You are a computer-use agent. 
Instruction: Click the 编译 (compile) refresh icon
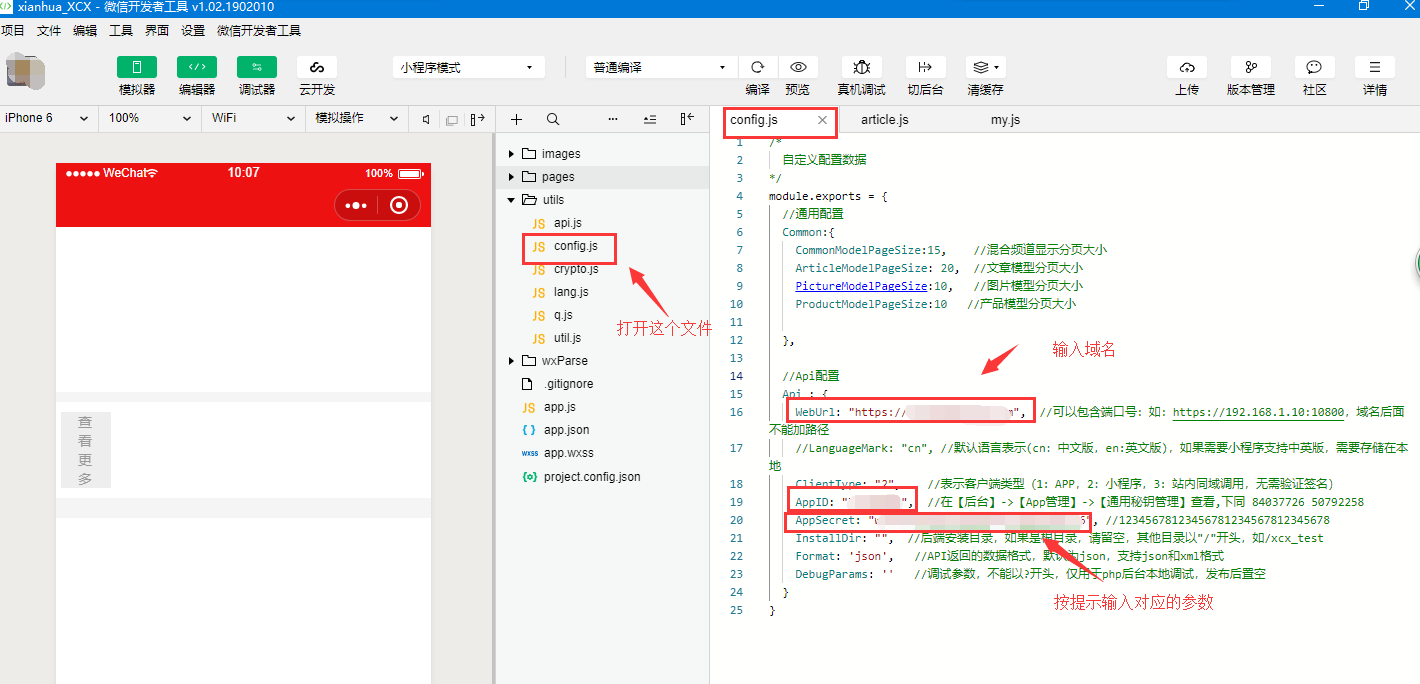758,67
